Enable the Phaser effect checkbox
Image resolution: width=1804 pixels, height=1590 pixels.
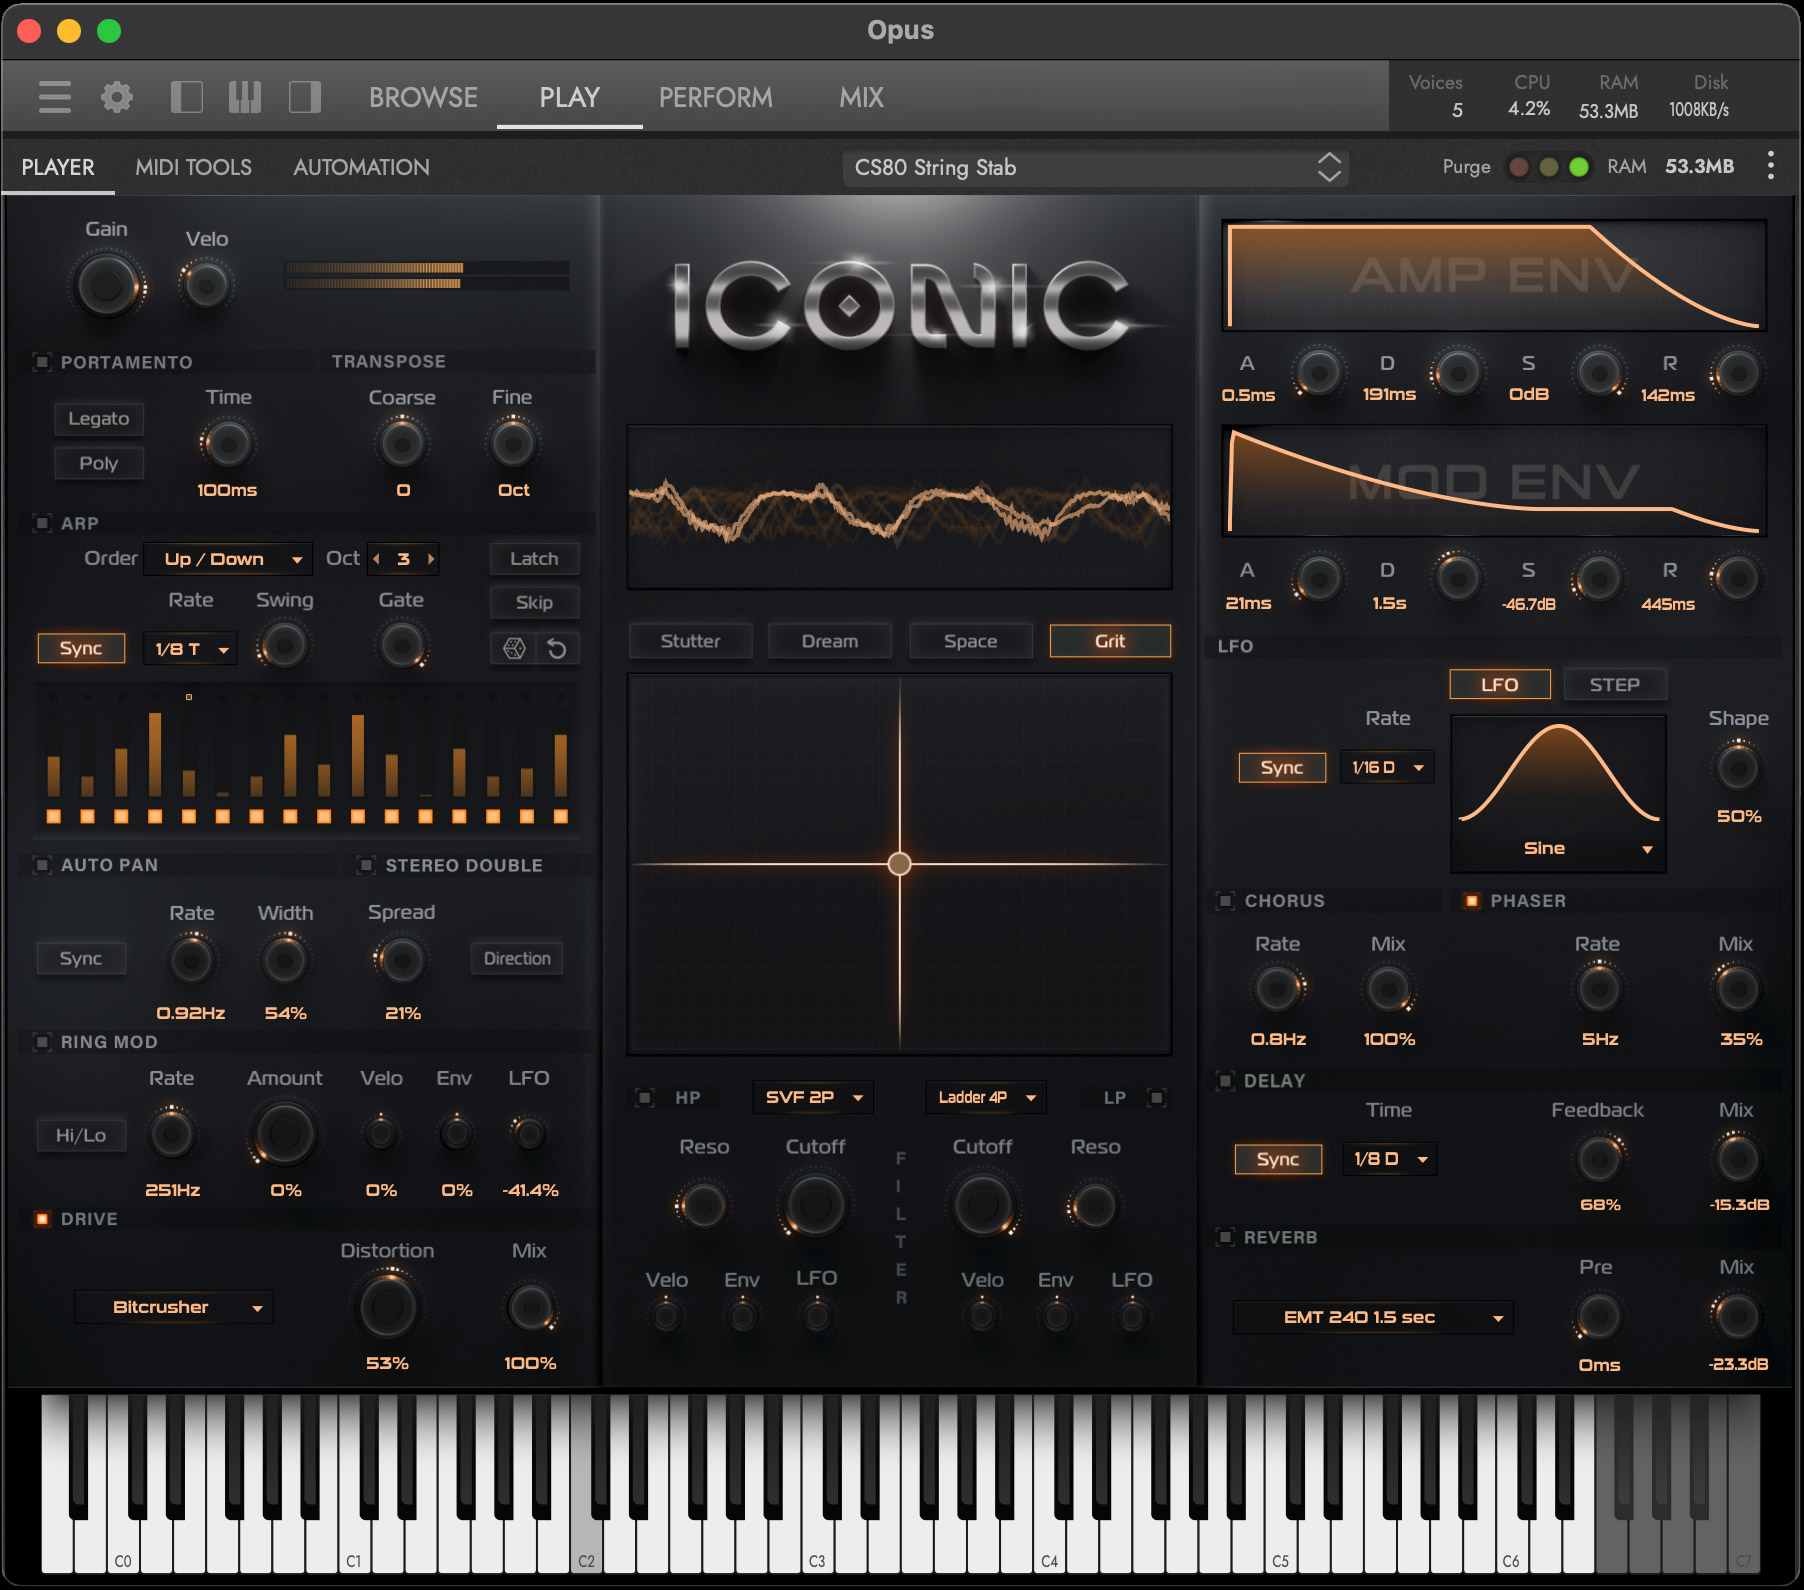(x=1472, y=901)
